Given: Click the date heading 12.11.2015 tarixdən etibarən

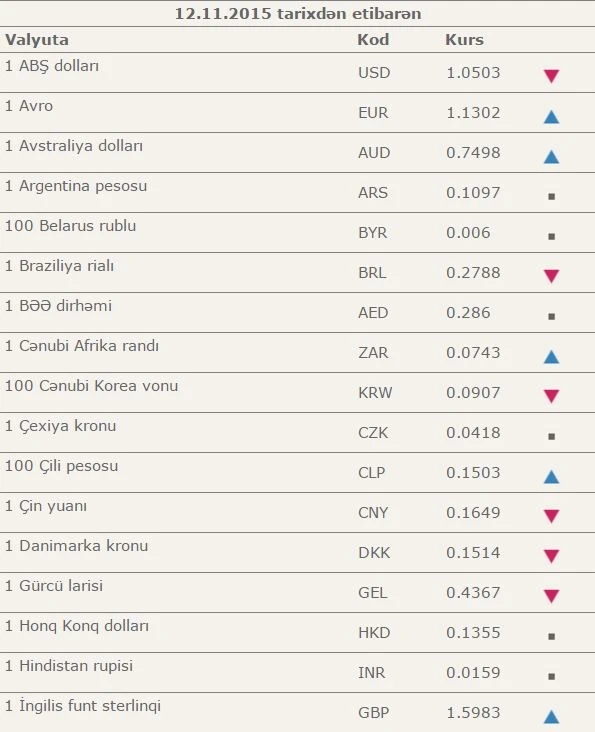Looking at the screenshot, I should 298,13.
